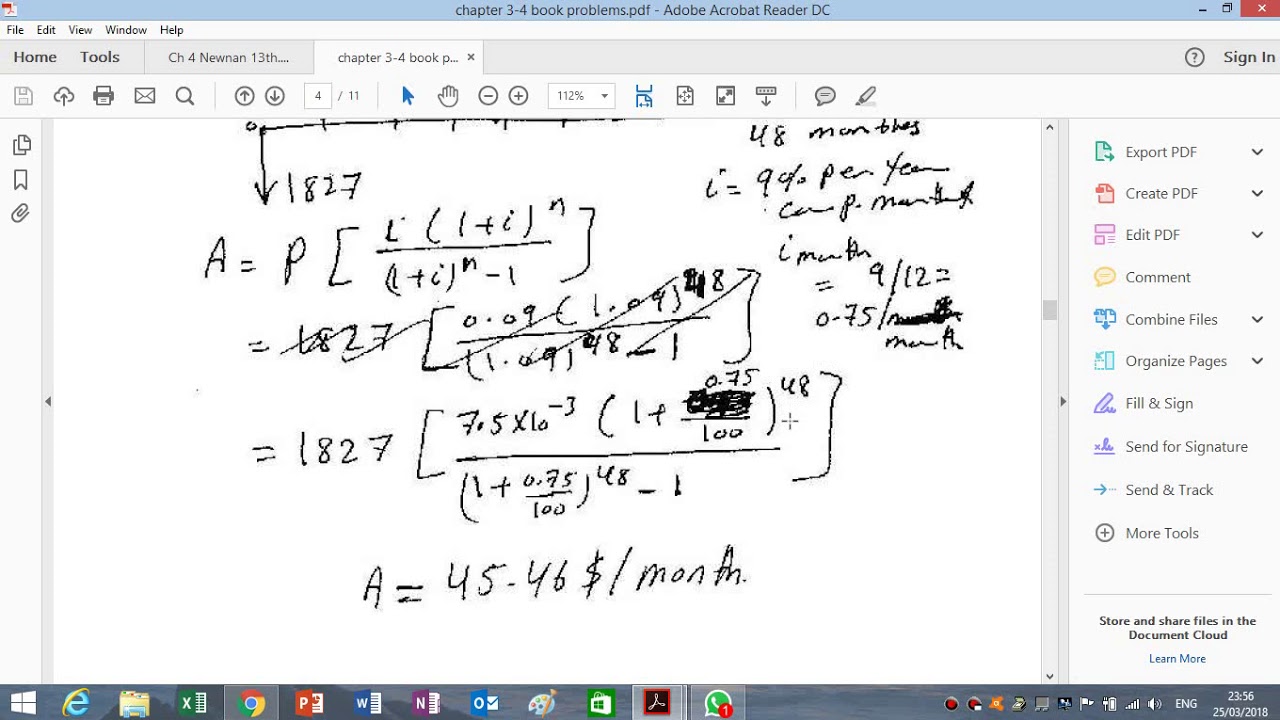Zoom out with the minus icon
This screenshot has width=1280, height=720.
(x=488, y=96)
